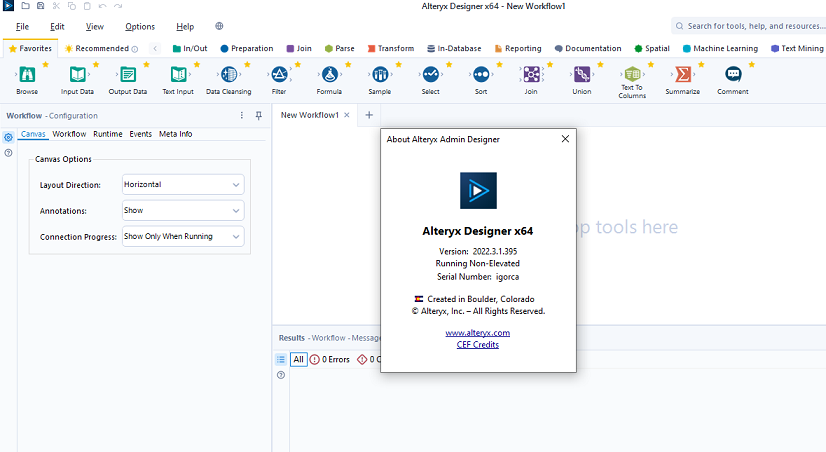This screenshot has height=452, width=826.
Task: Open the Spatial tool category
Action: [652, 48]
